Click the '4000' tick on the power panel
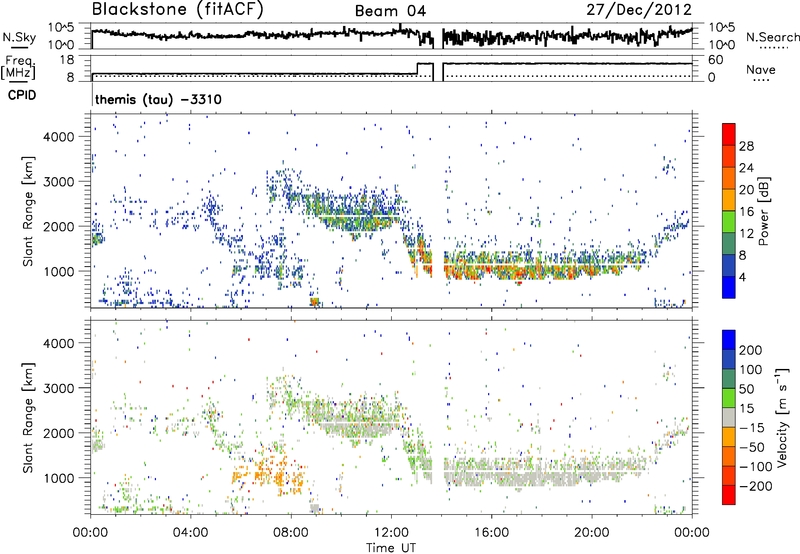Image resolution: width=800 pixels, height=554 pixels. click(x=59, y=137)
